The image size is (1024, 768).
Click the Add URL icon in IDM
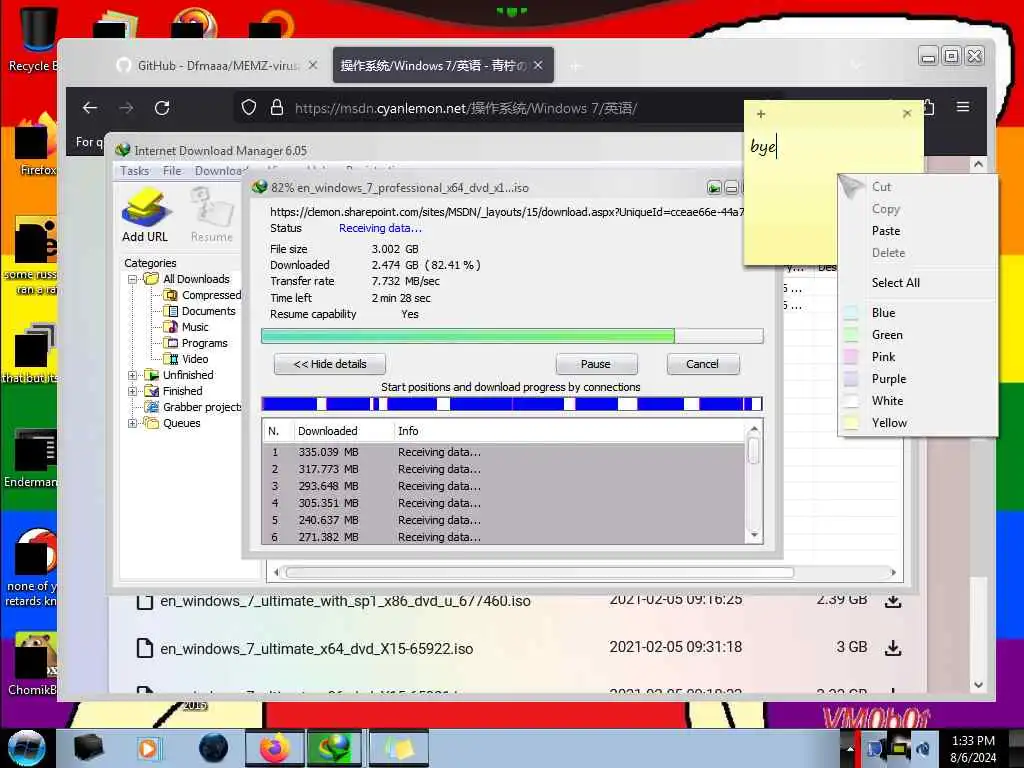145,214
